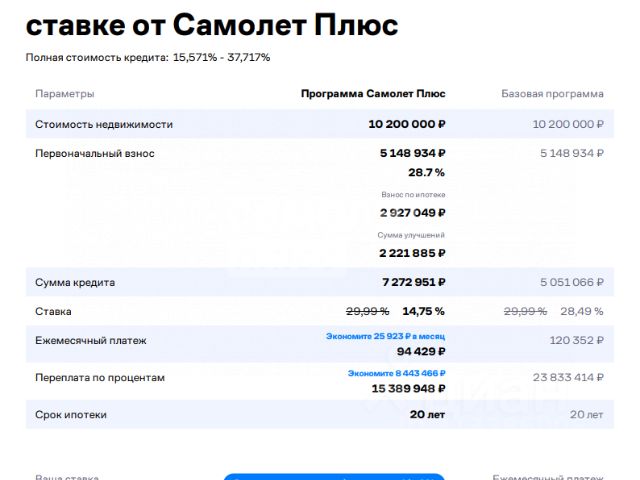The width and height of the screenshot is (640, 480).
Task: Click the Экономите 25 923 ₽ в месяц text
Action: point(385,336)
